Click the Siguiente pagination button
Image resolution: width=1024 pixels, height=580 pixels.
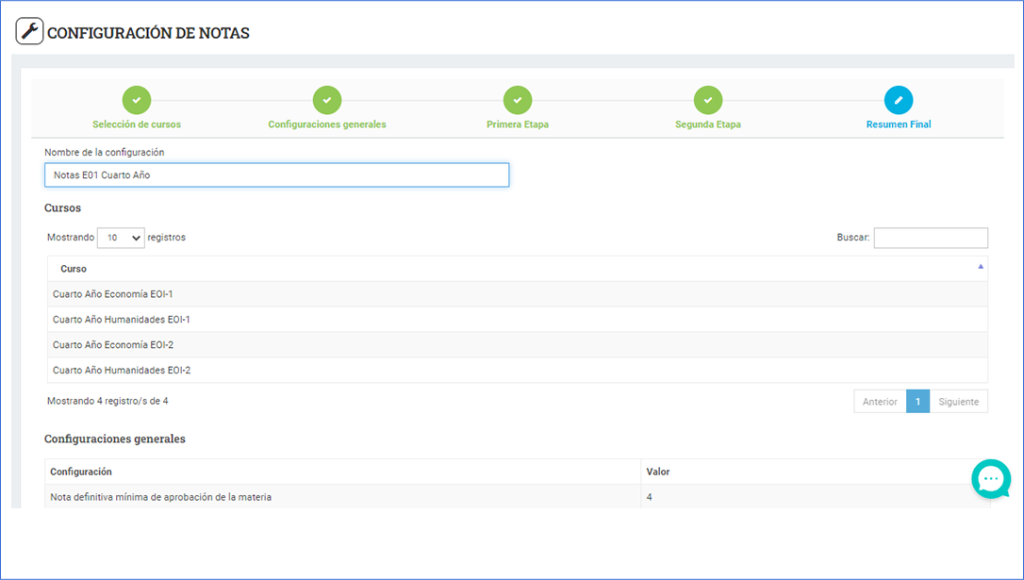[959, 402]
